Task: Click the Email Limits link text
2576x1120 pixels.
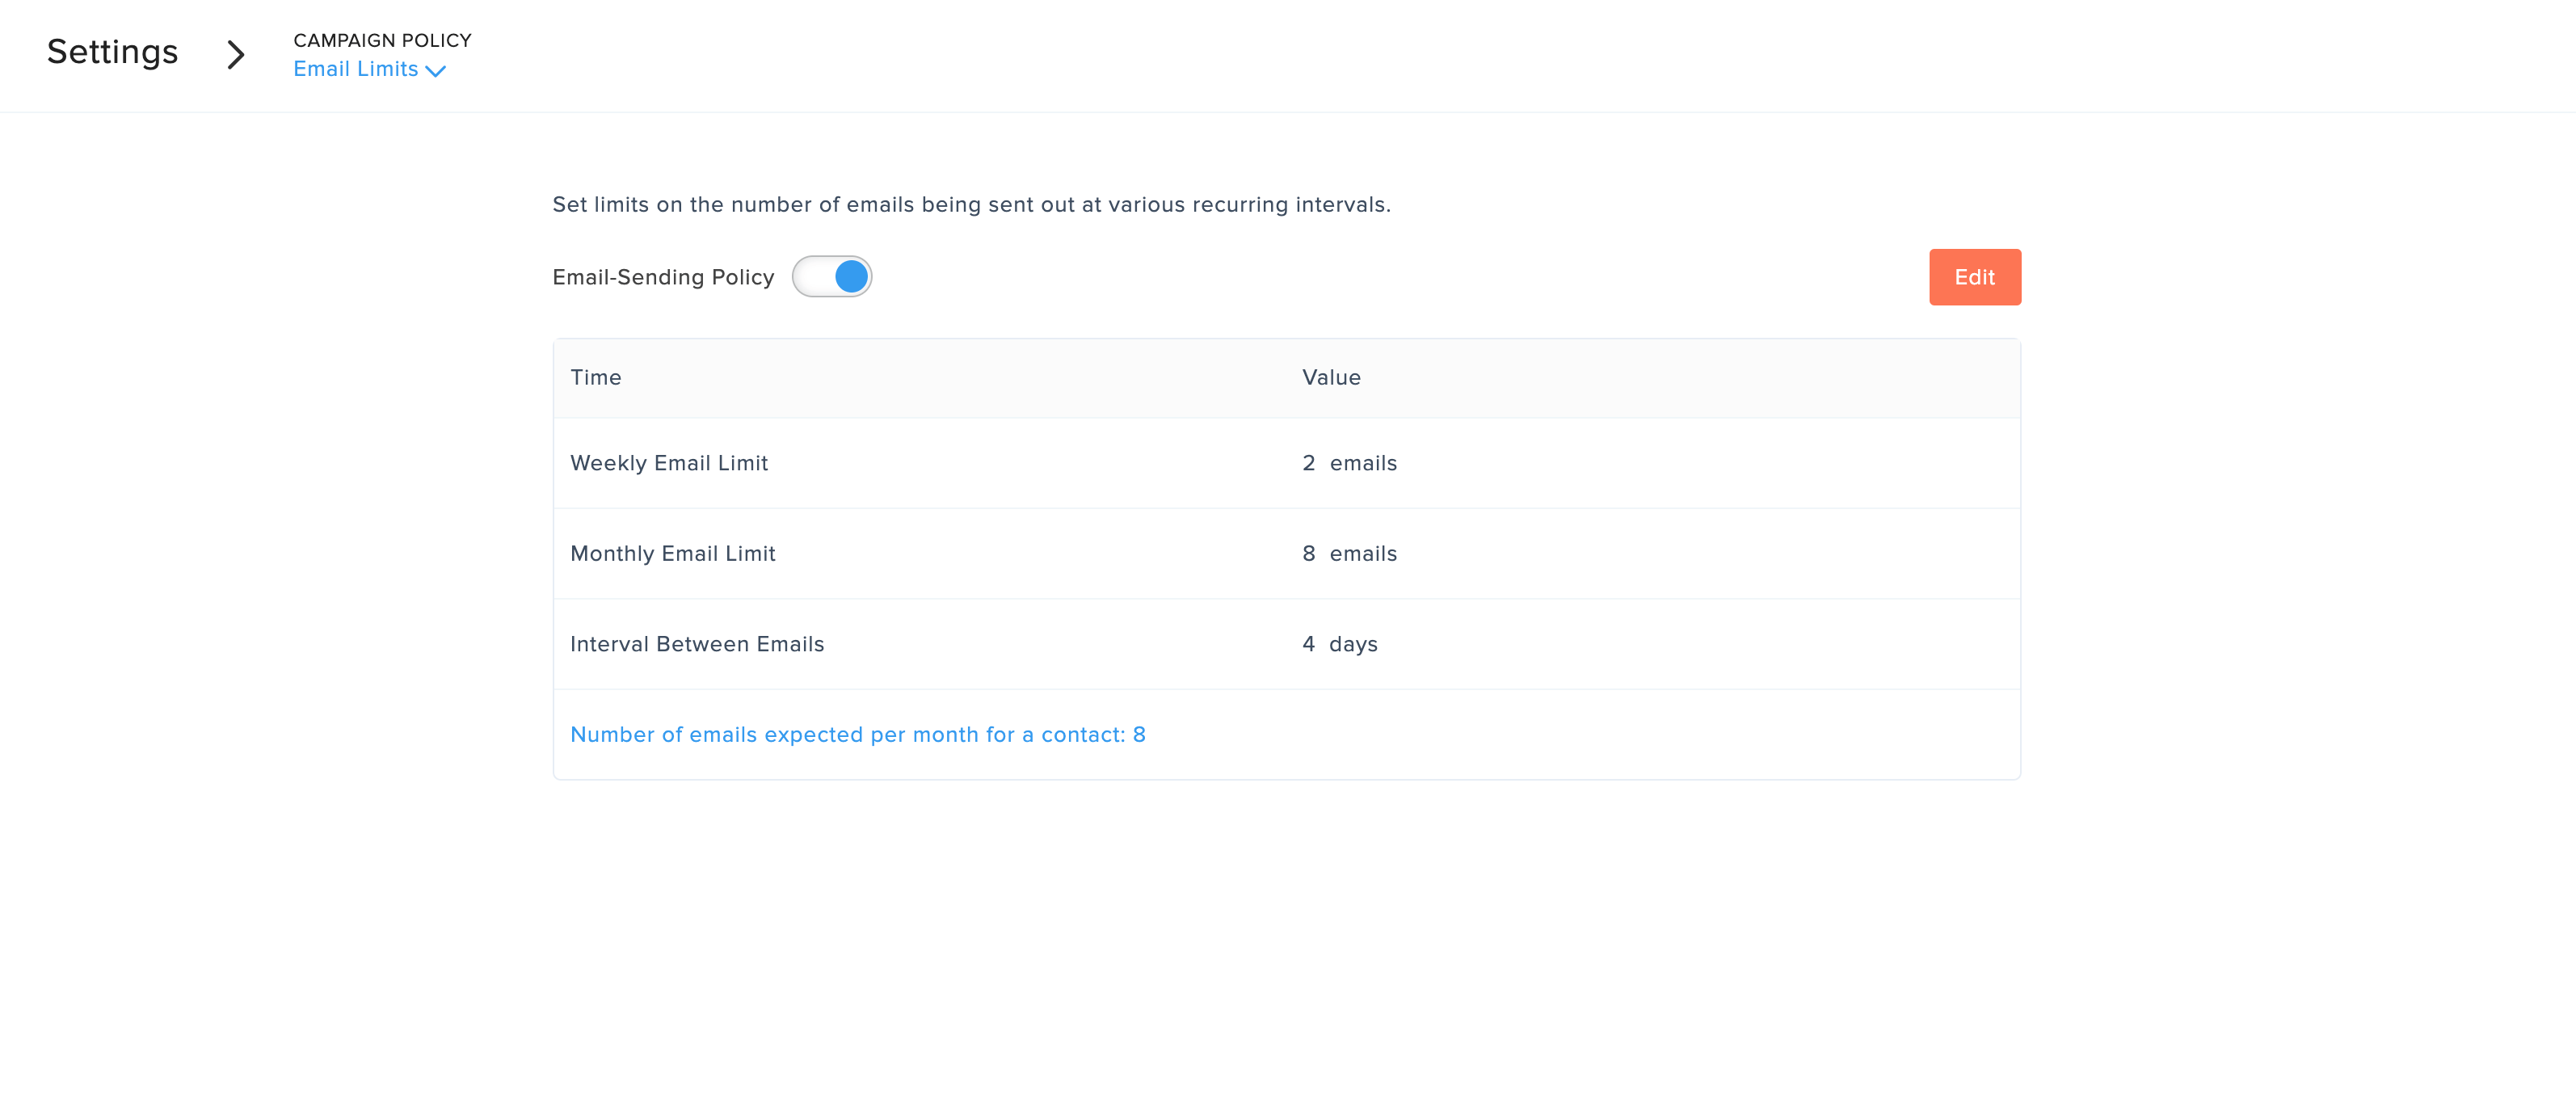Action: point(355,69)
